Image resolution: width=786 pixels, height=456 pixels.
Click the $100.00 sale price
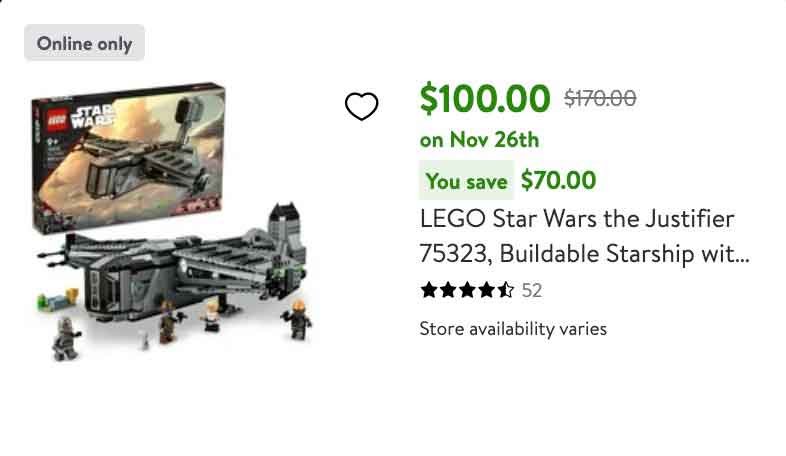click(x=485, y=98)
